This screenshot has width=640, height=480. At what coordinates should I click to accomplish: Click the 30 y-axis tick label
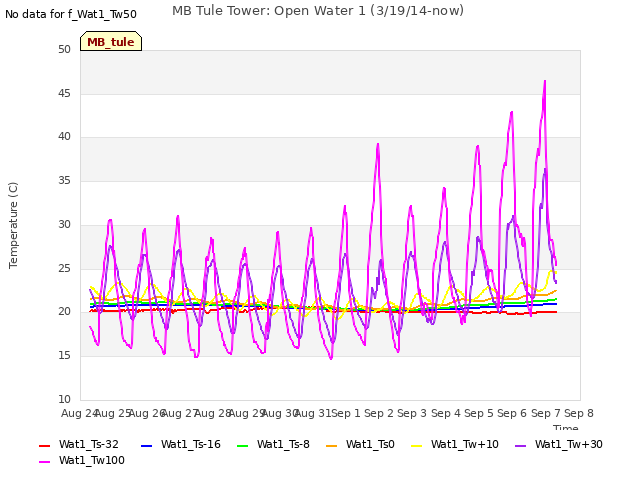click(x=64, y=224)
